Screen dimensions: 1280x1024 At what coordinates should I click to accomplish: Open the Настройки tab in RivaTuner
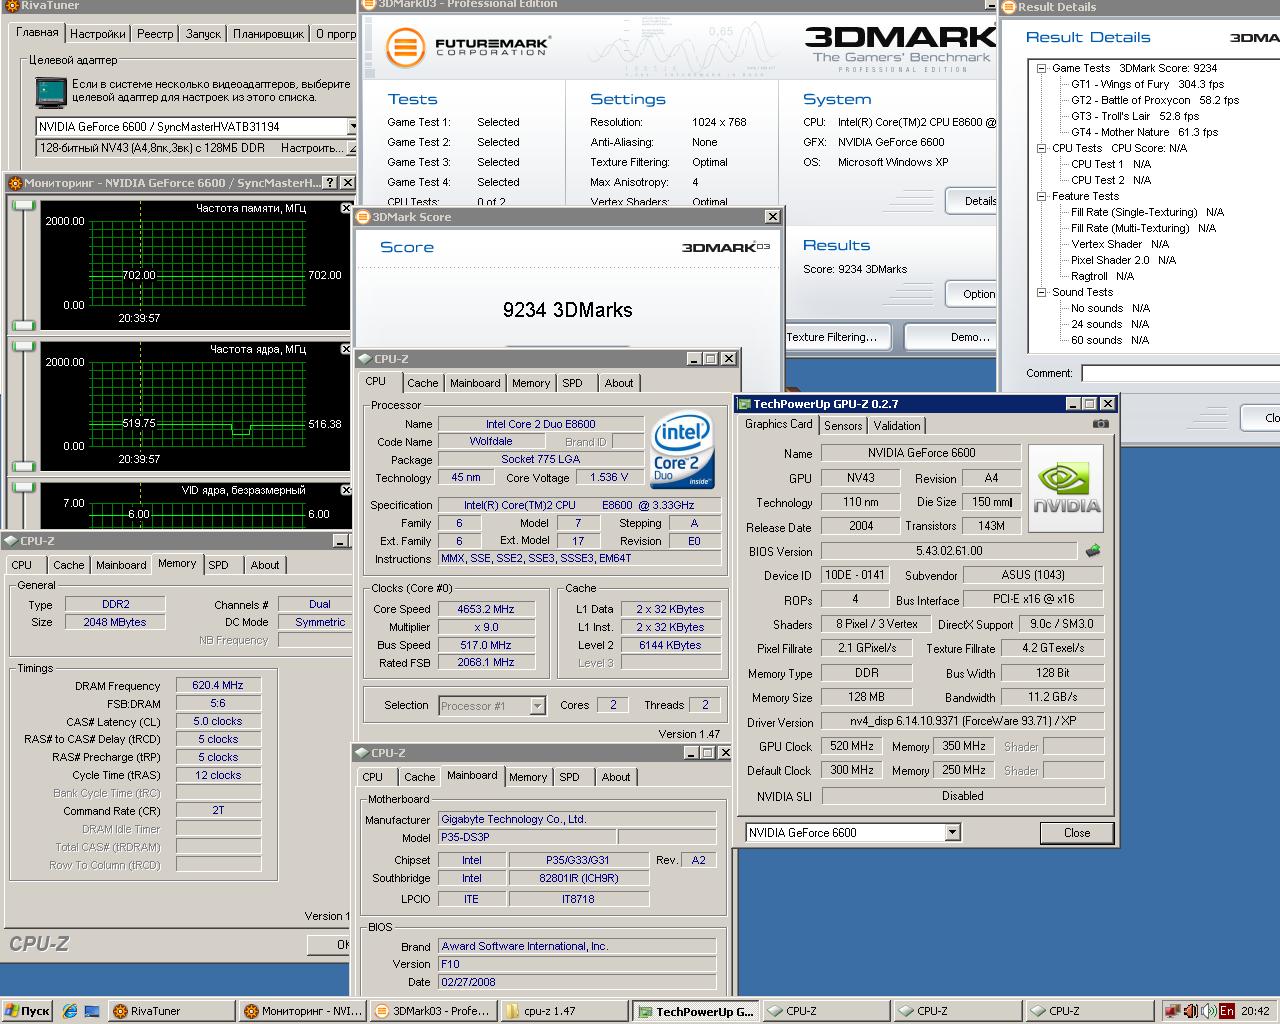(x=98, y=34)
